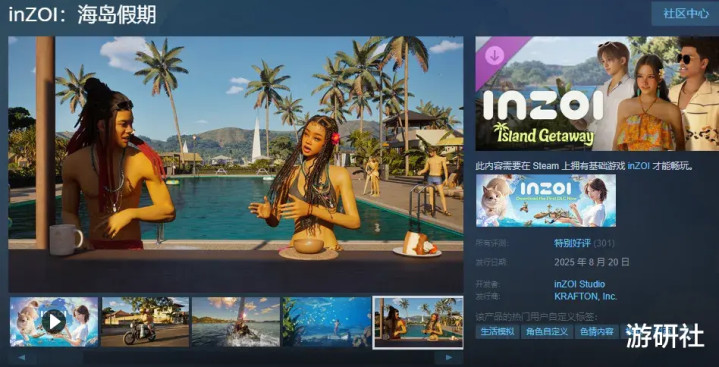Screen dimensions: 719x367
Task: Click the Island Getaway header image
Action: tap(597, 94)
